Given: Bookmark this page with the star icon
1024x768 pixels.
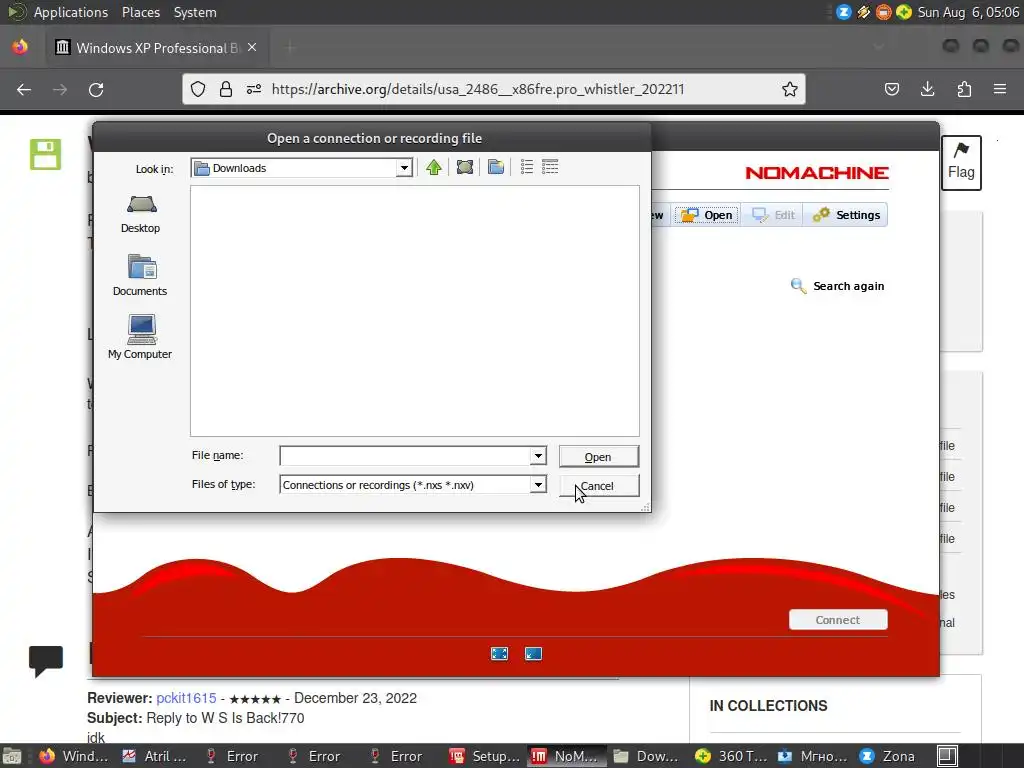Looking at the screenshot, I should pyautogui.click(x=790, y=89).
